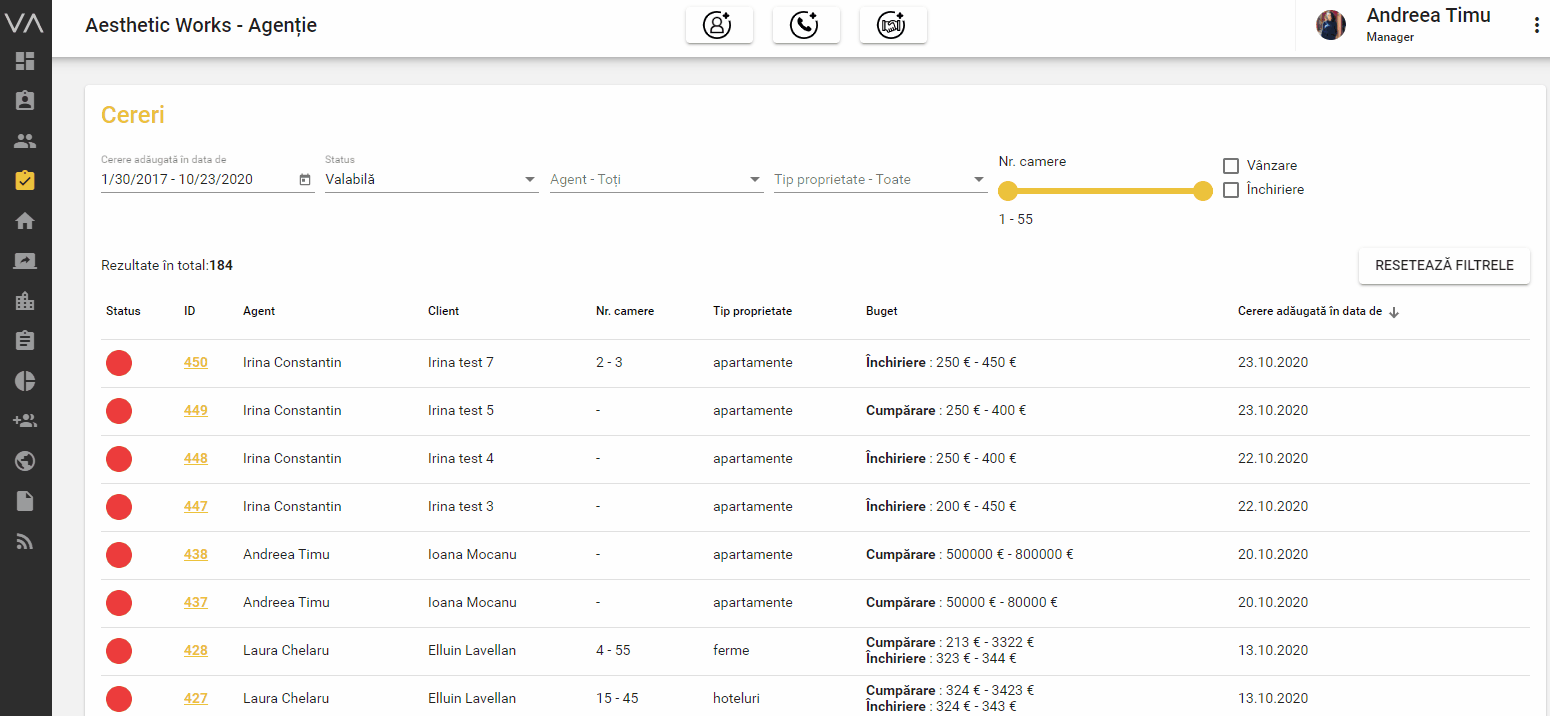This screenshot has width=1550, height=716.
Task: Click the globe icon in sidebar
Action: coord(25,461)
